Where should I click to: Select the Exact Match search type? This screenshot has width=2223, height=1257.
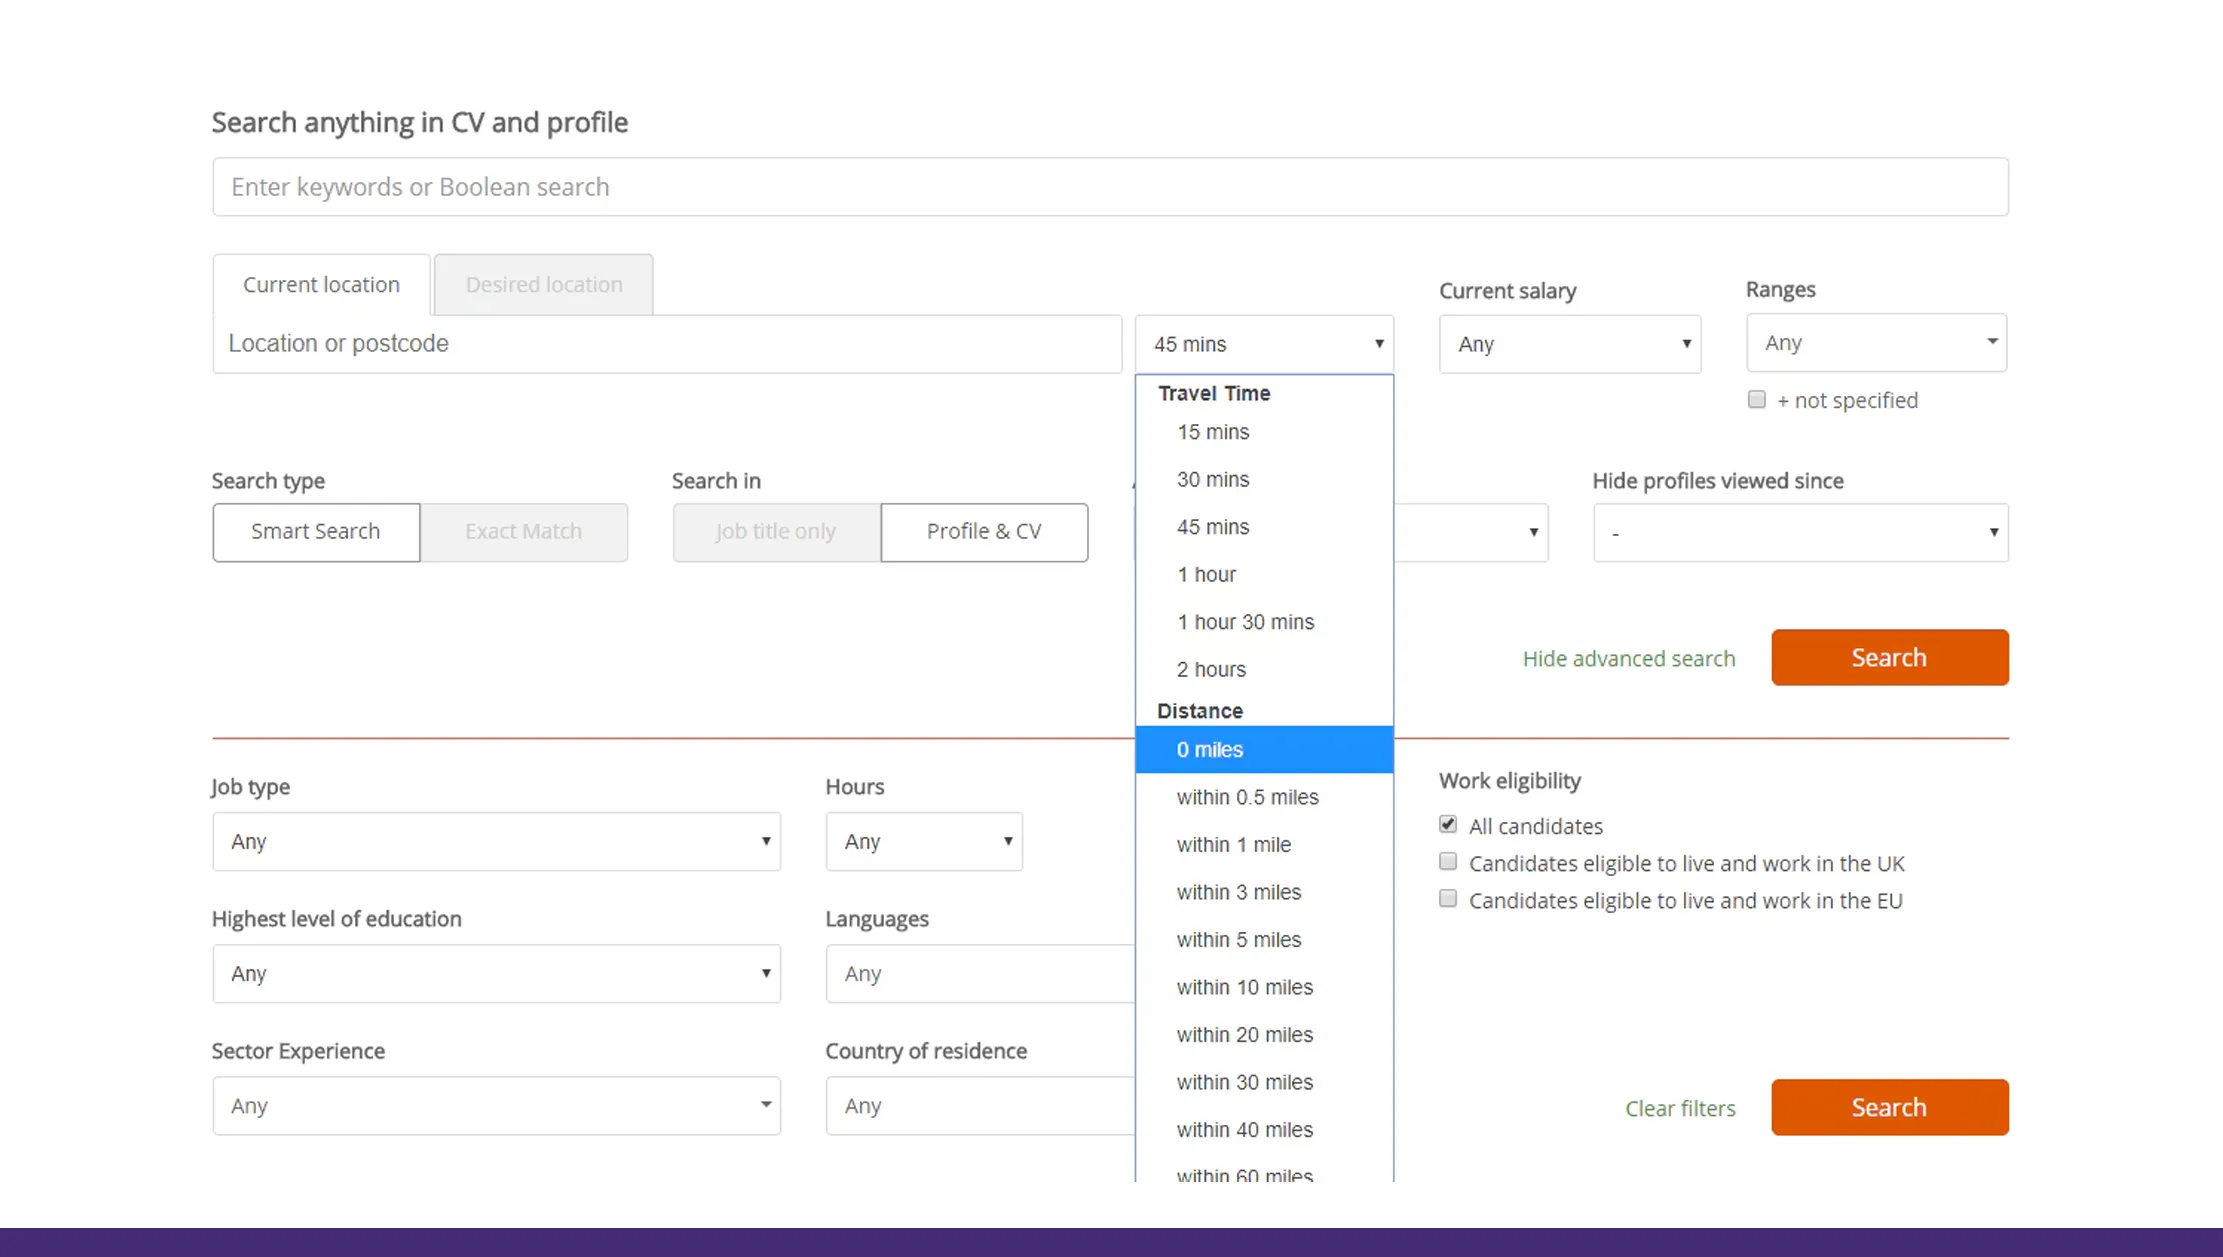[523, 532]
